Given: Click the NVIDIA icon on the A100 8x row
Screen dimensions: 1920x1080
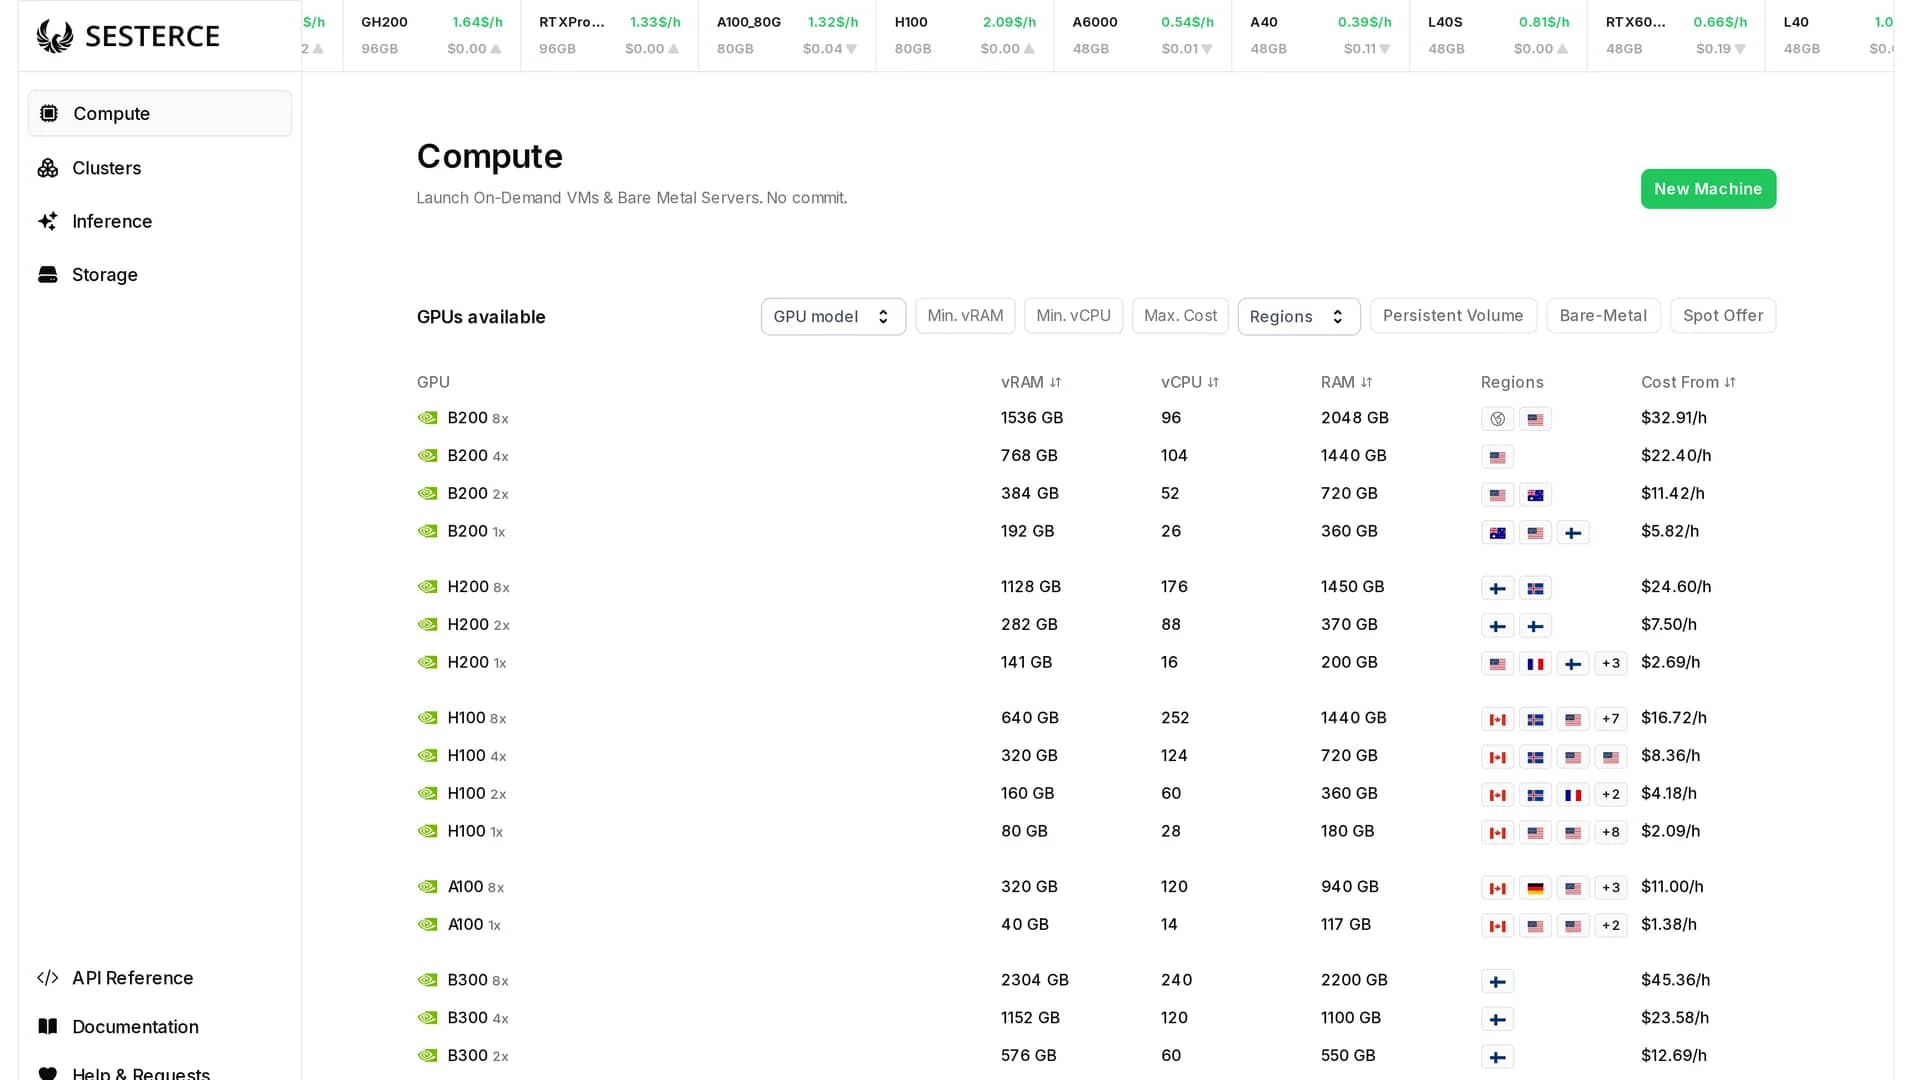Looking at the screenshot, I should click(428, 887).
